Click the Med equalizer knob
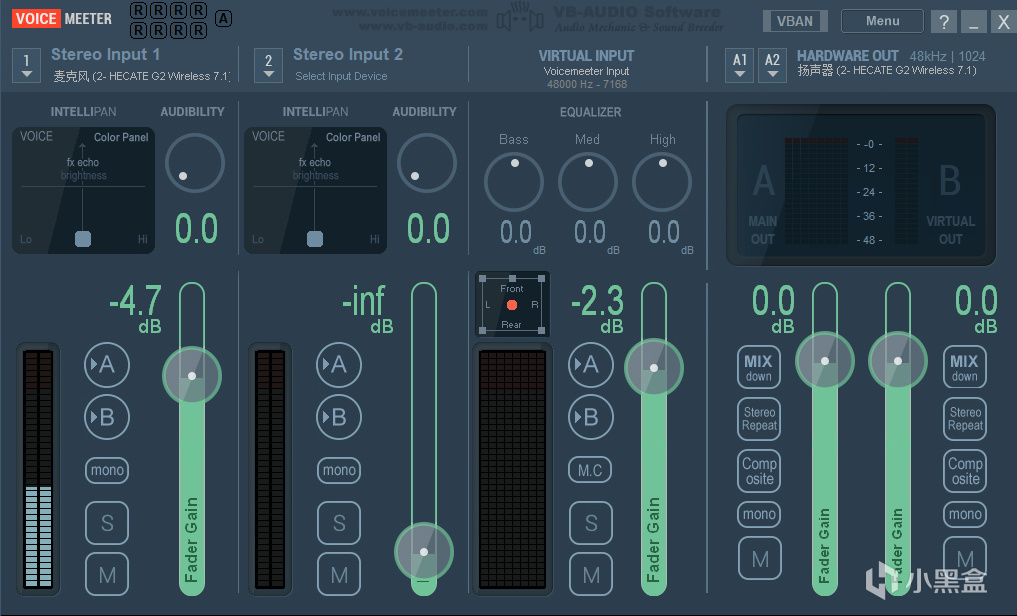1017x616 pixels. 588,182
